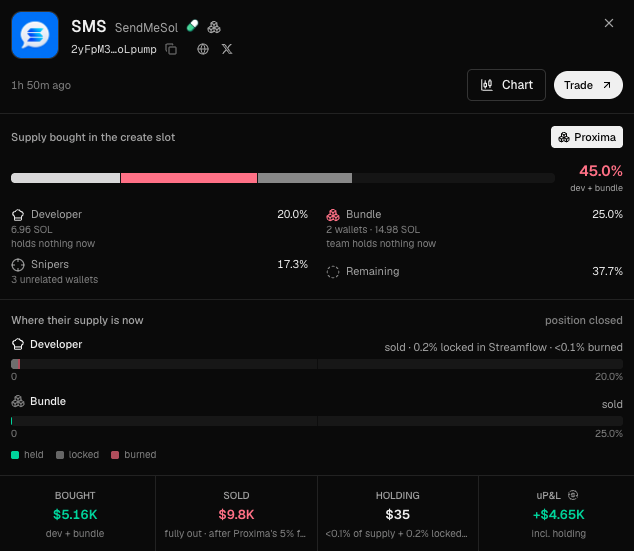Image resolution: width=634 pixels, height=551 pixels.
Task: Open the Trade link
Action: [x=588, y=85]
